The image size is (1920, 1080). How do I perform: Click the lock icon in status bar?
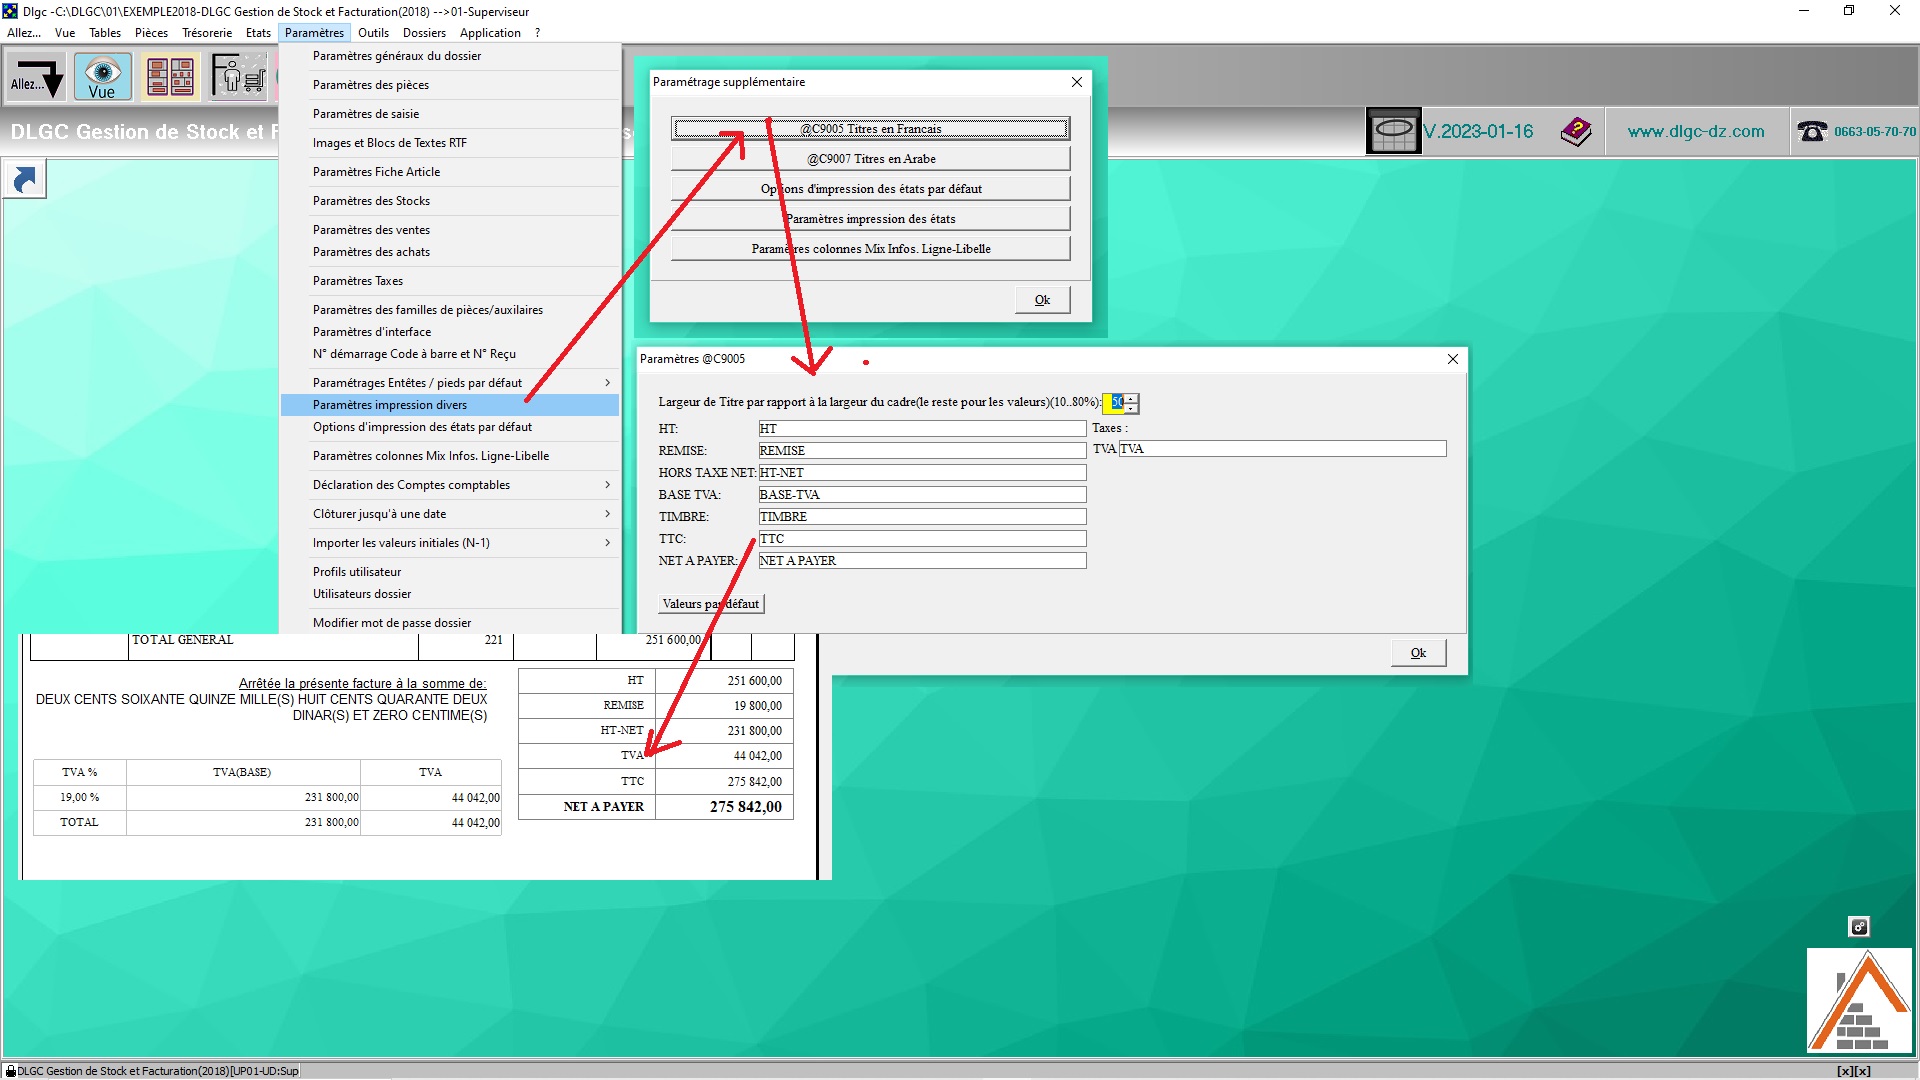(x=11, y=1071)
